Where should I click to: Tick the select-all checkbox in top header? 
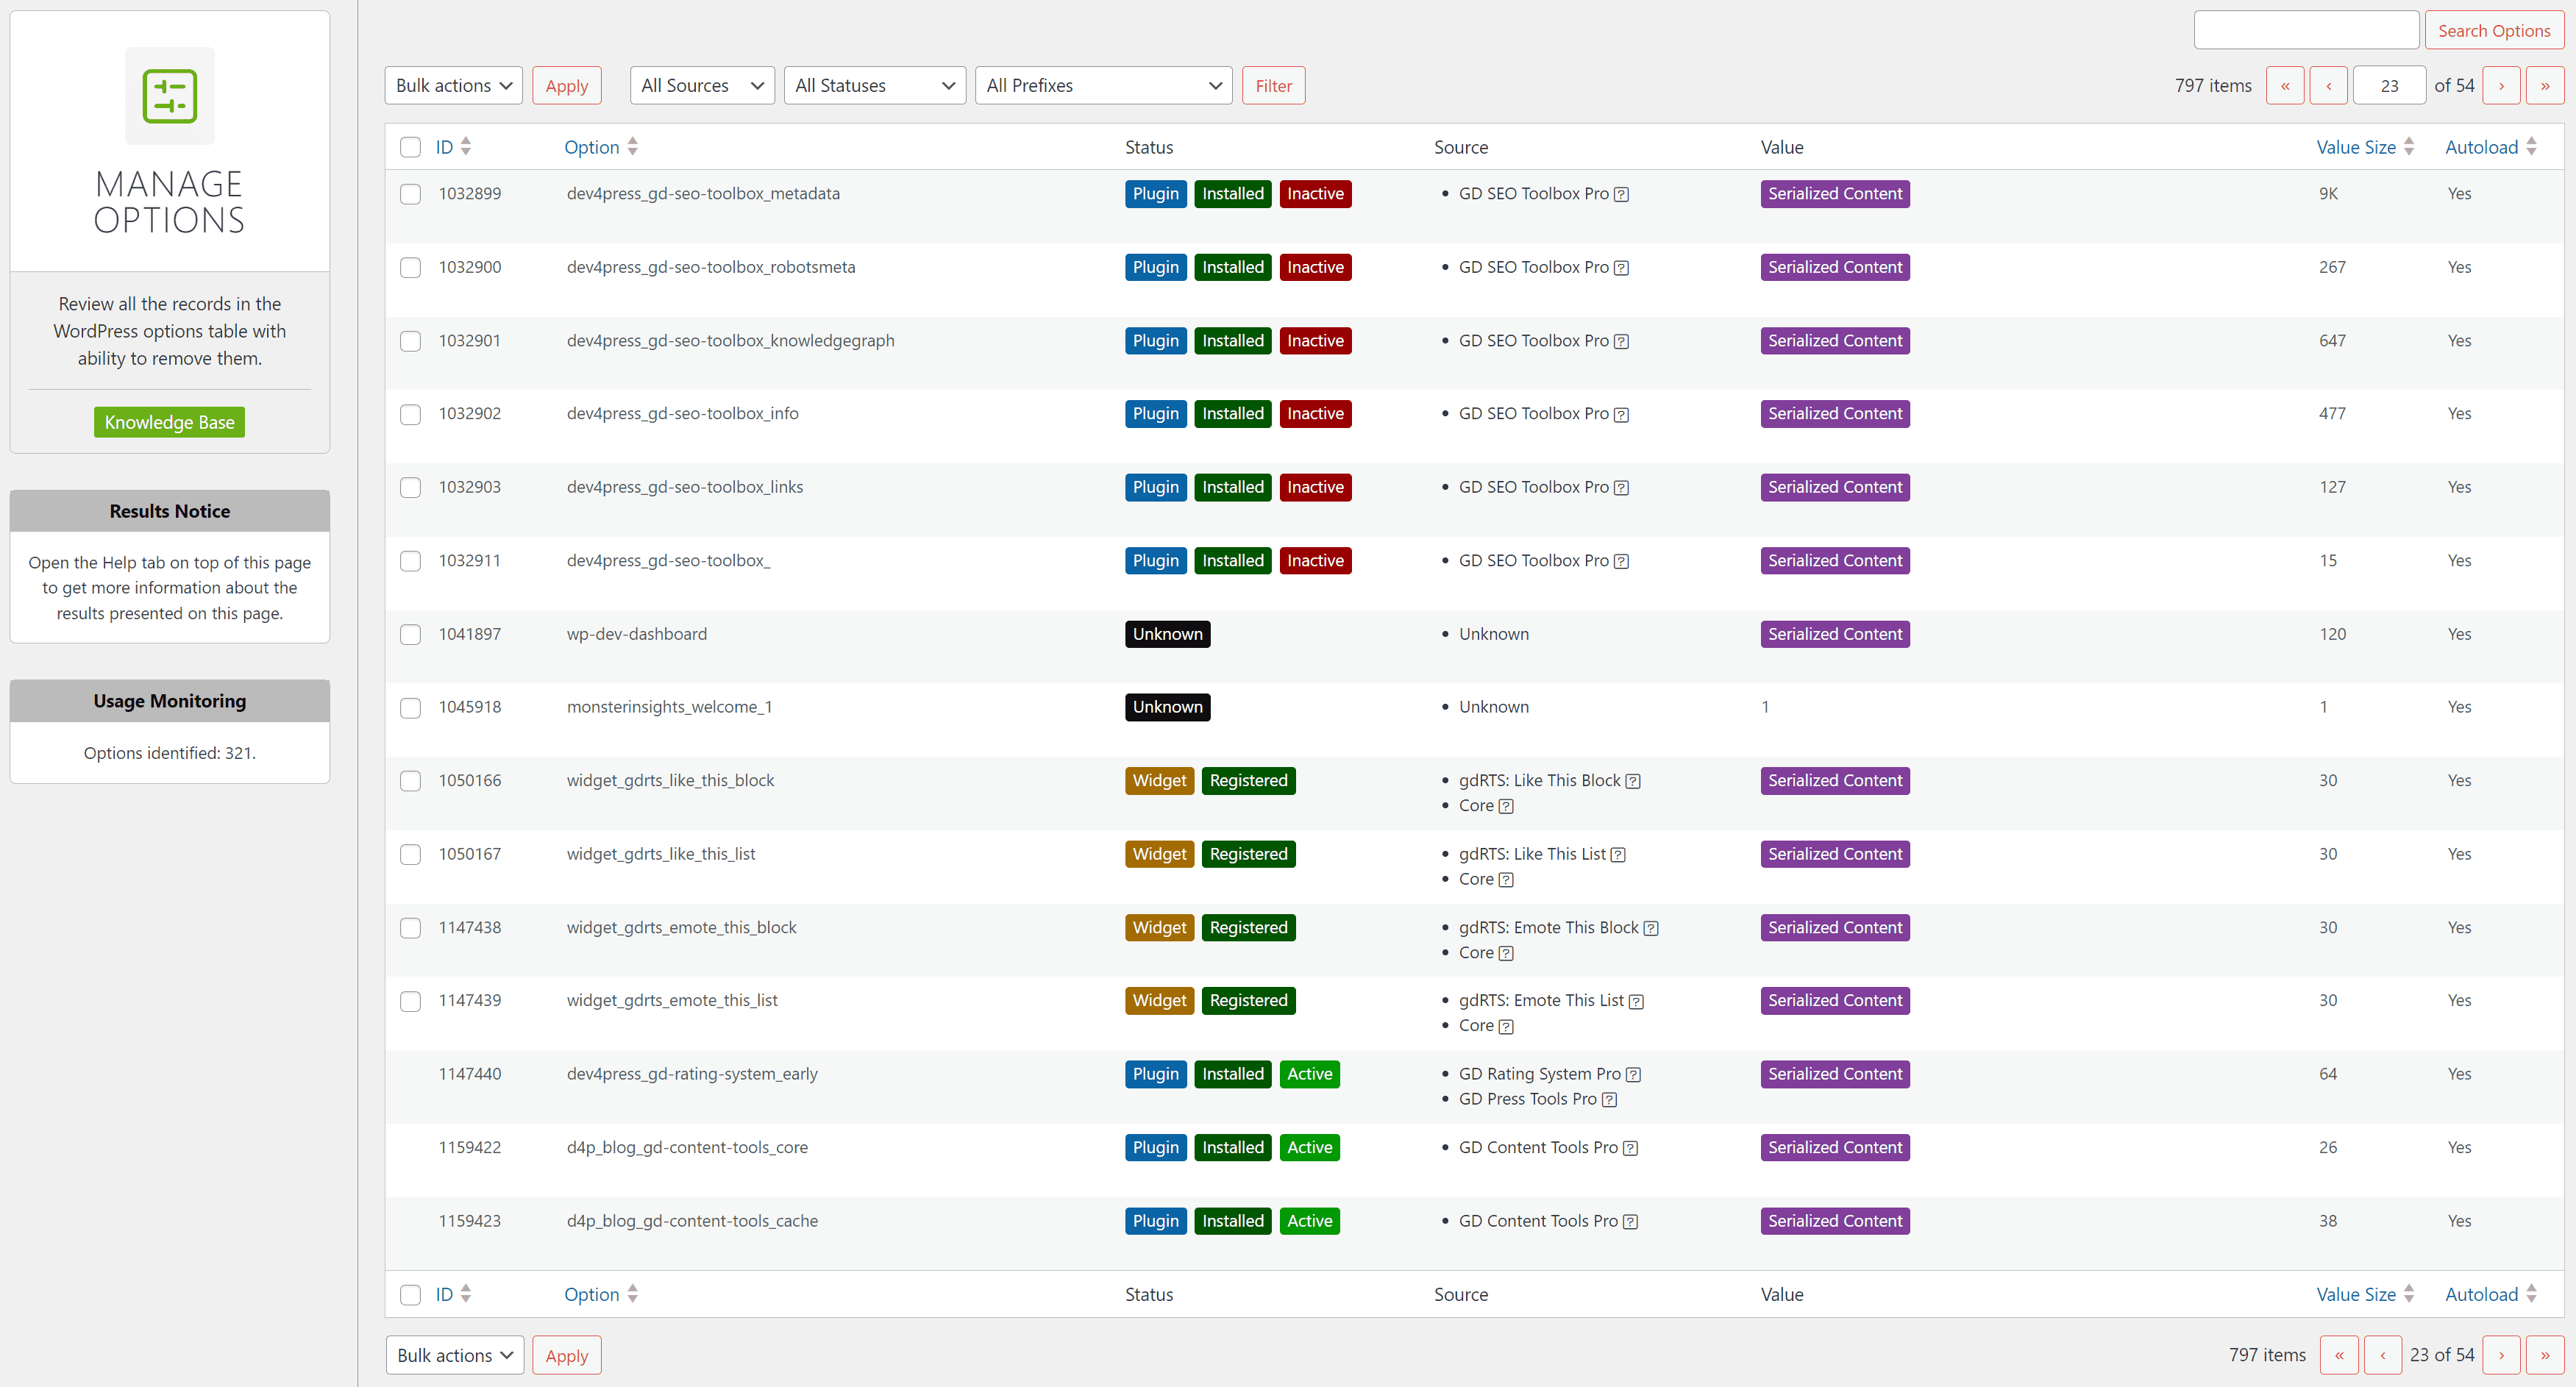[x=410, y=147]
